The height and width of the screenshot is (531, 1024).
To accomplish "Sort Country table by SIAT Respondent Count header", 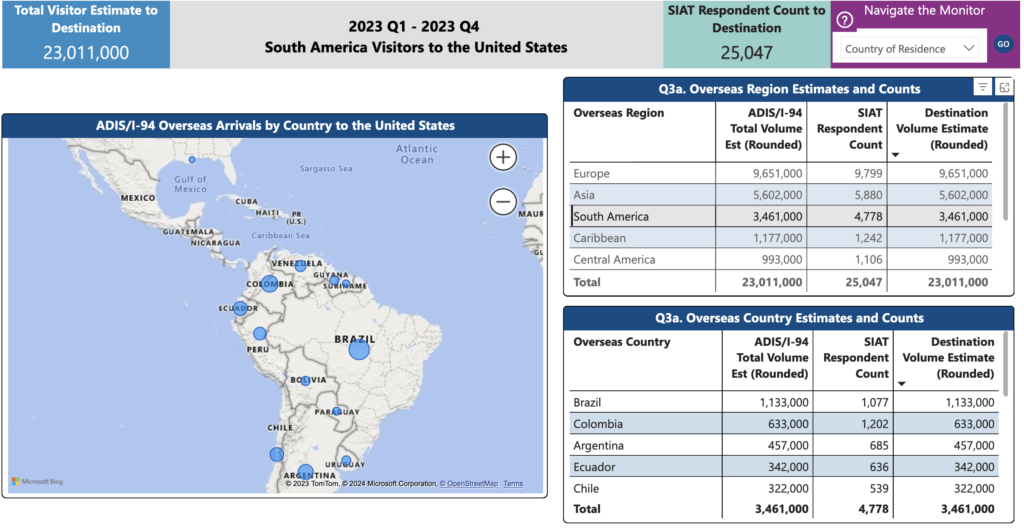I will (x=856, y=358).
